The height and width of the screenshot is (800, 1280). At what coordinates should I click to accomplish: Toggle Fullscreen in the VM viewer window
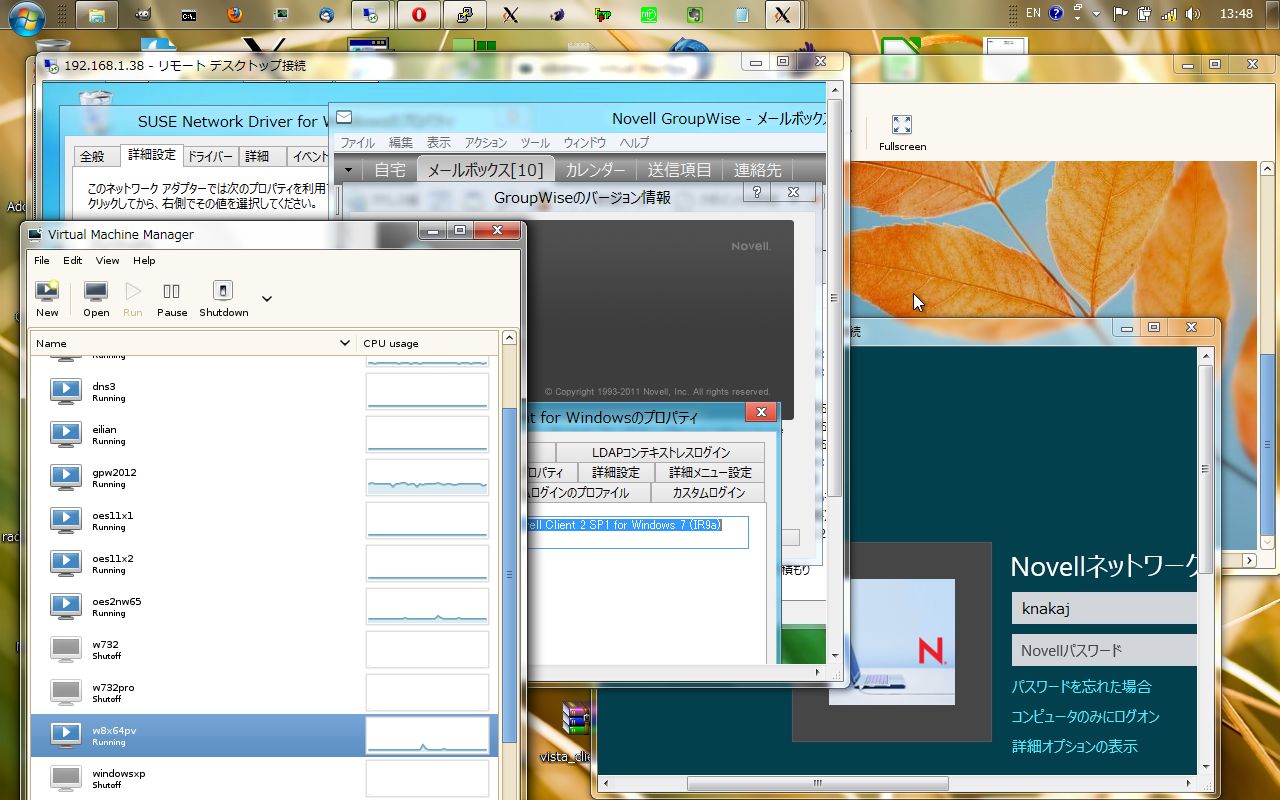pos(902,133)
